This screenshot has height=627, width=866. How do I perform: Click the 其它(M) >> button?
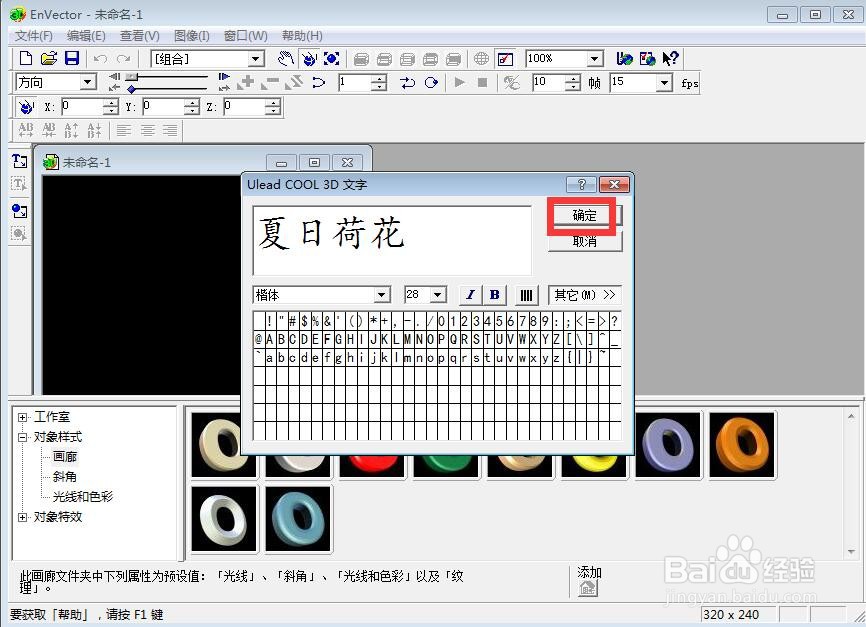pyautogui.click(x=585, y=295)
